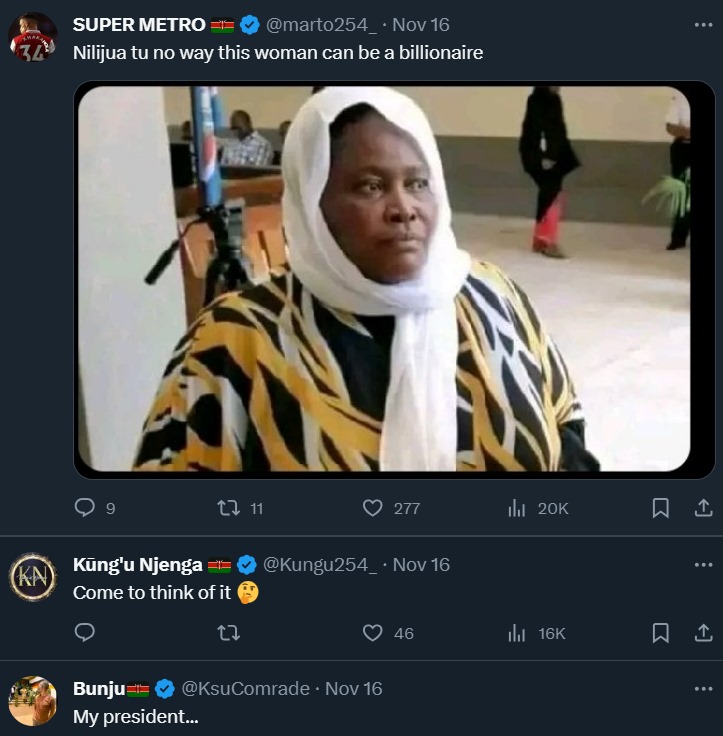Open more options for Bunju's reply
723x736 pixels.
pyautogui.click(x=703, y=689)
